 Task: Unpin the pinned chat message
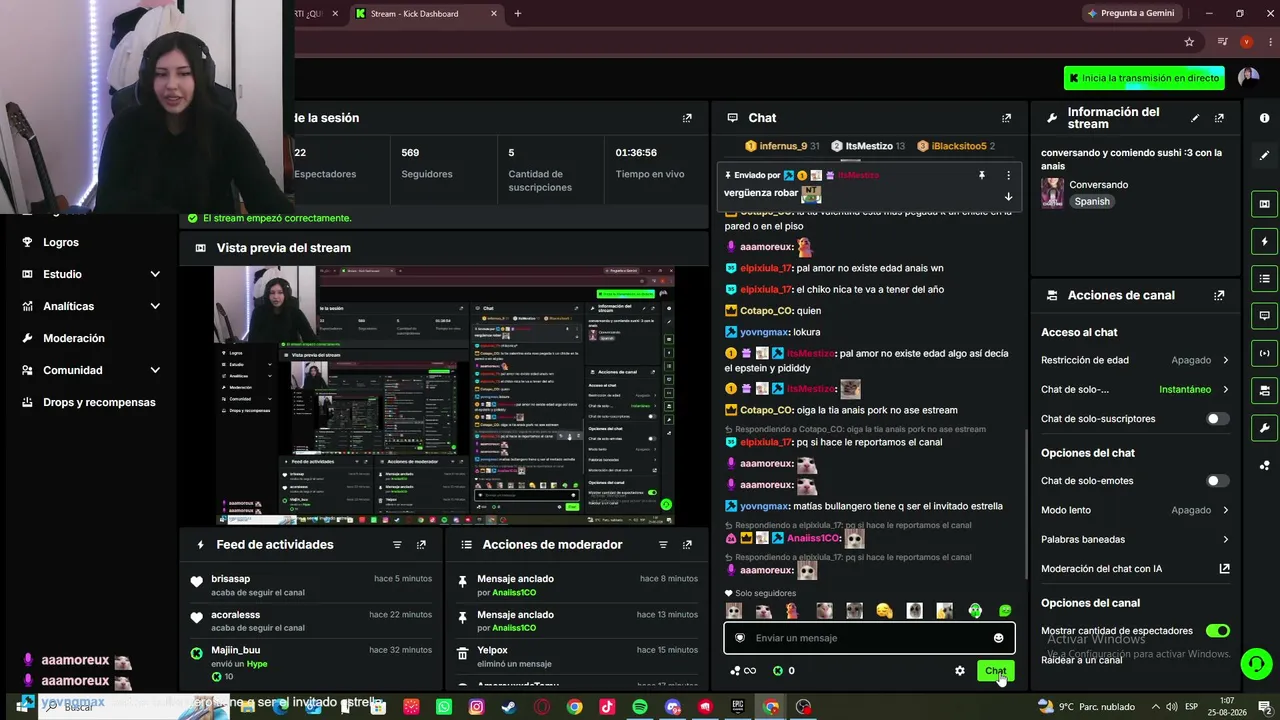pos(982,175)
